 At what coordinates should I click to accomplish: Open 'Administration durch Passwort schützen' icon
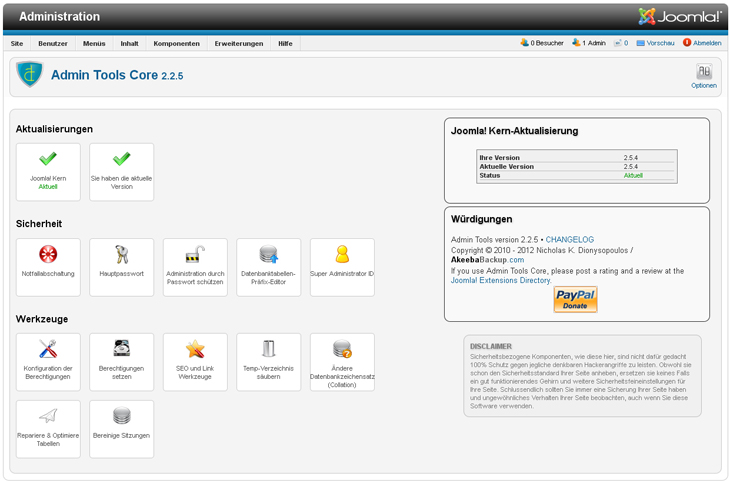(x=195, y=267)
